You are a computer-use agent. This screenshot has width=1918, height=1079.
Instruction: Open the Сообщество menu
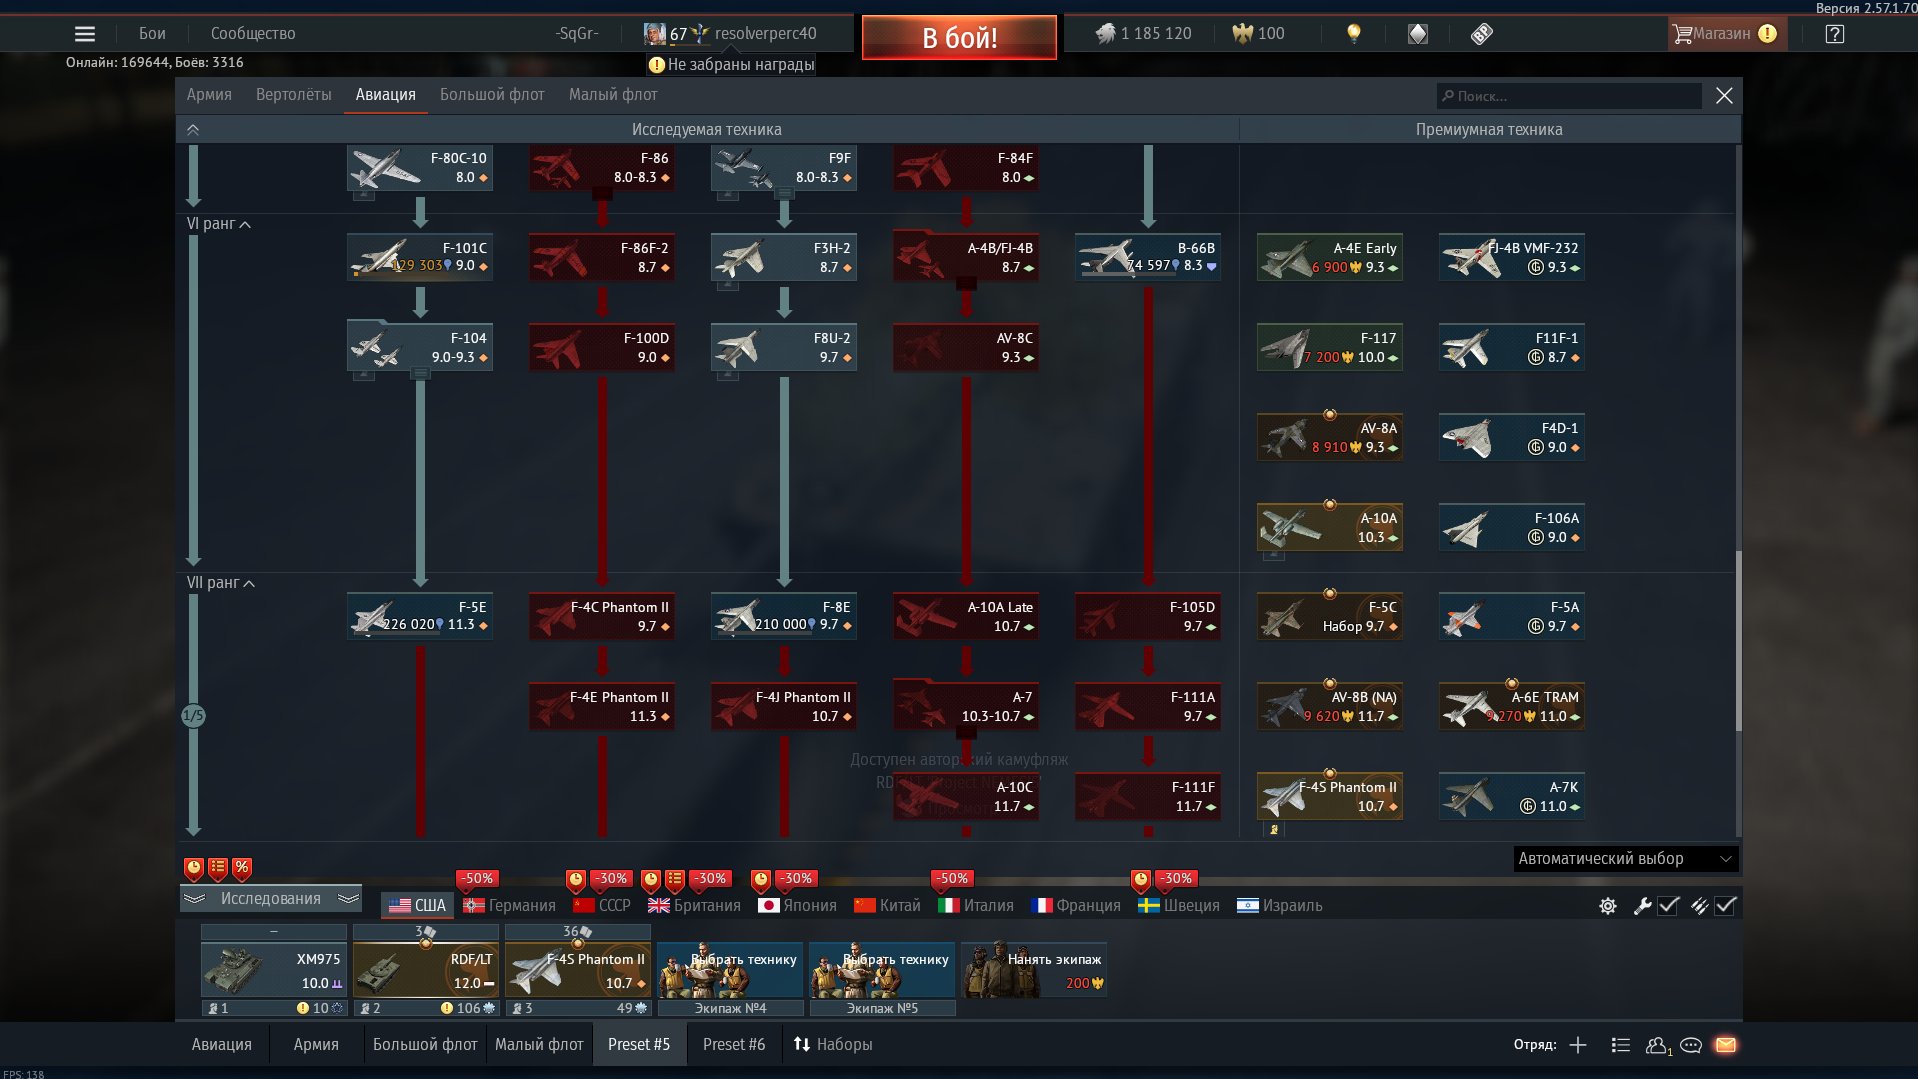pos(253,34)
